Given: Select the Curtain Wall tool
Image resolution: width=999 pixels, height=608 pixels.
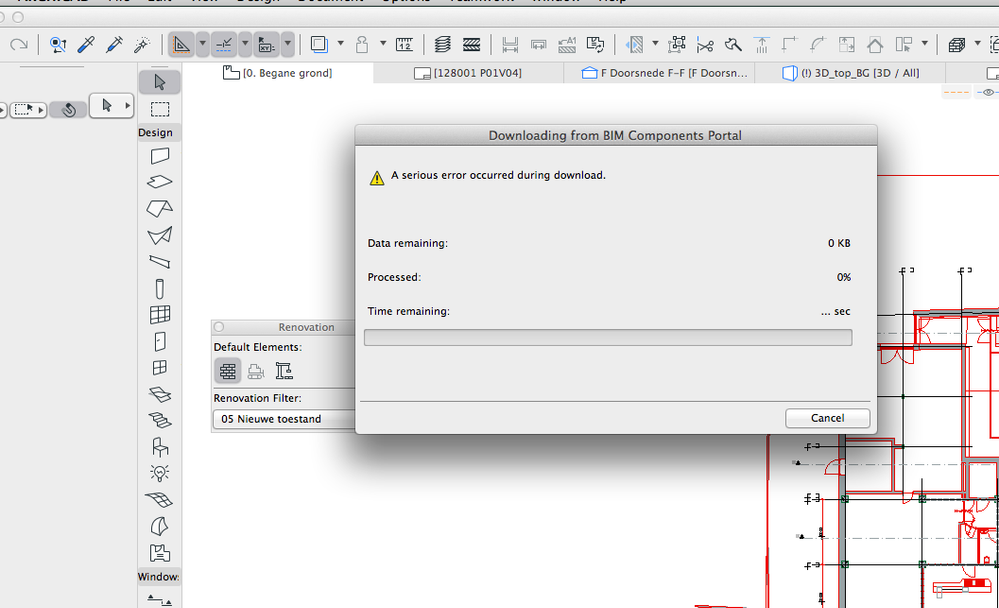Looking at the screenshot, I should coord(159,314).
